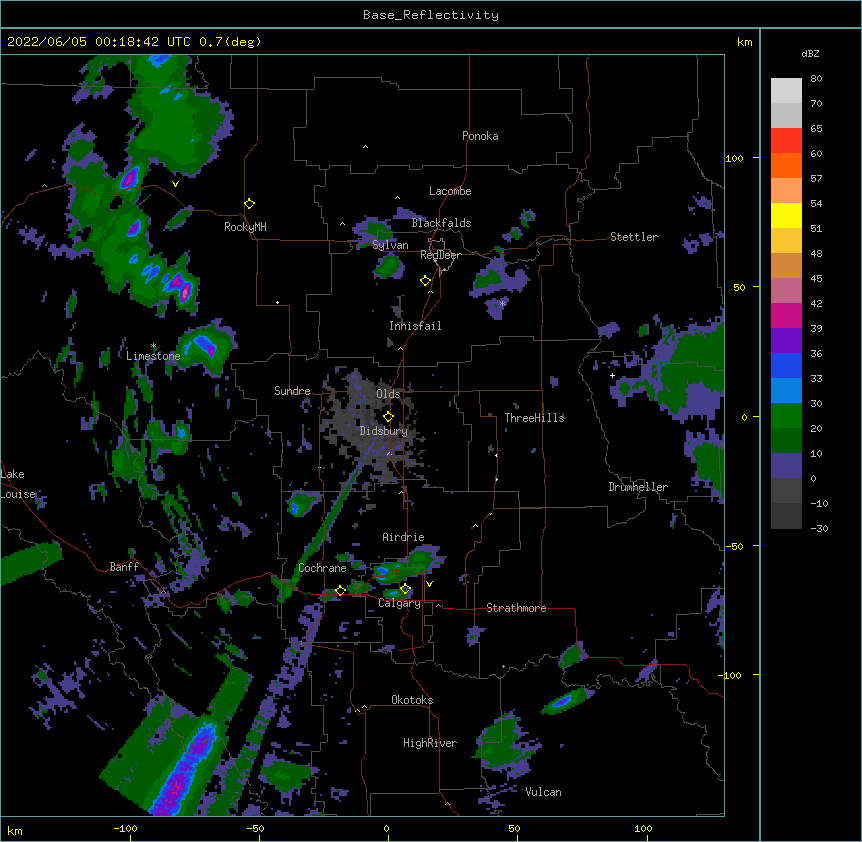The height and width of the screenshot is (842, 862).
Task: Click the yellow diamond marker south of RedDeer
Action: tap(425, 281)
